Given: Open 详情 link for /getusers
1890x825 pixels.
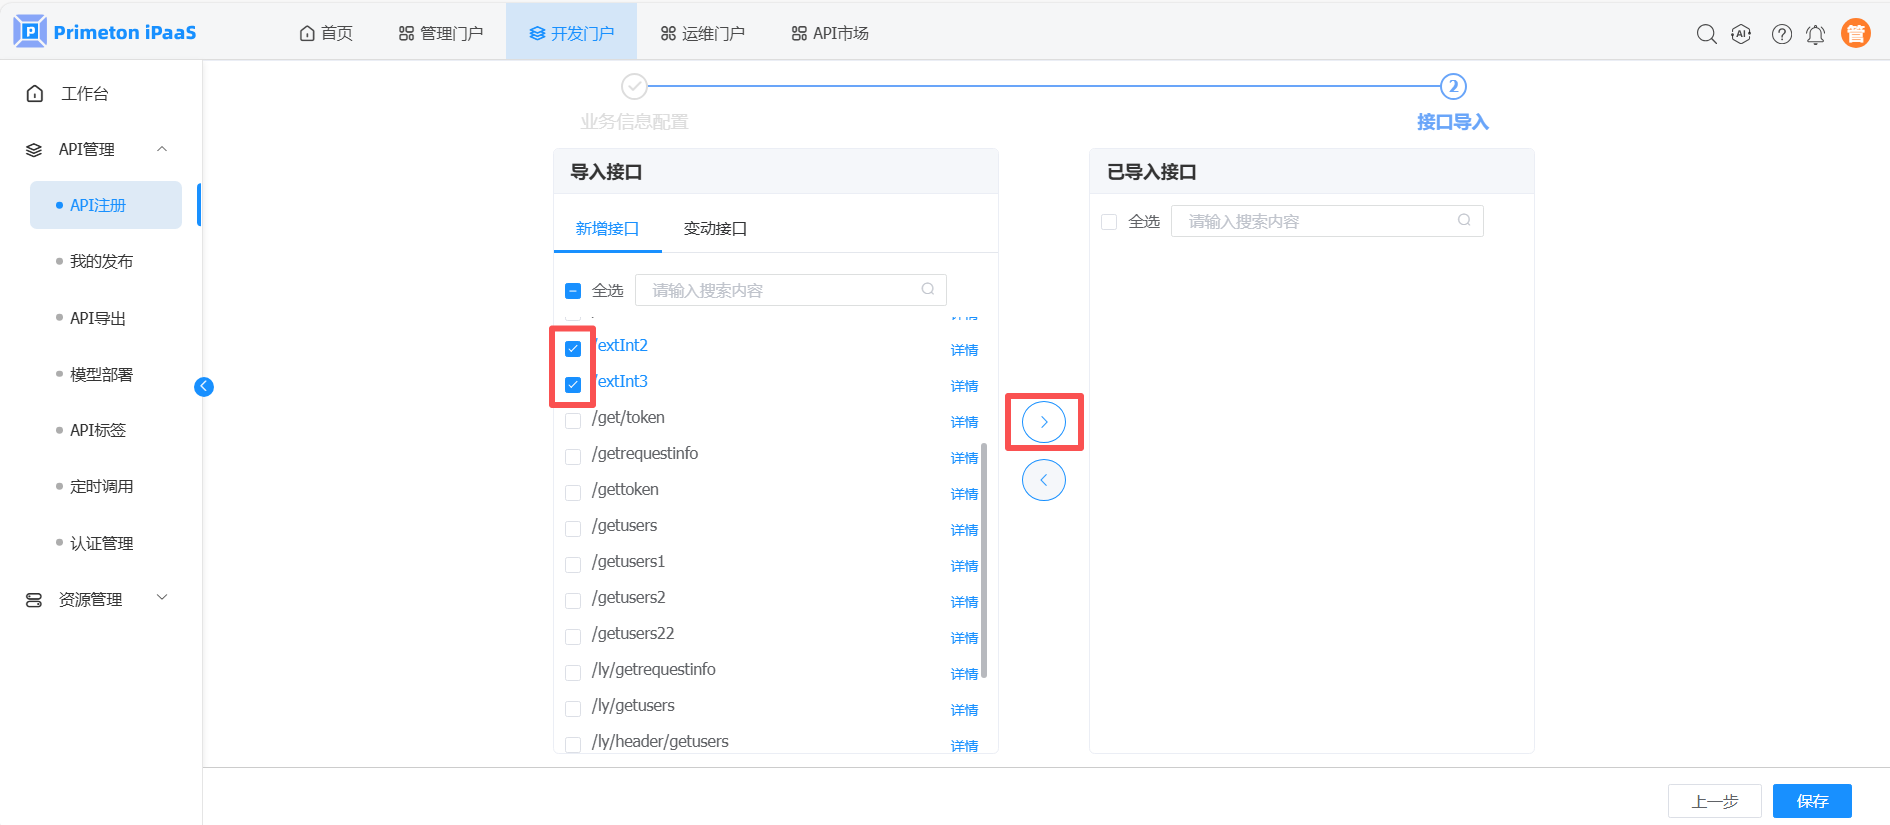Looking at the screenshot, I should point(964,530).
